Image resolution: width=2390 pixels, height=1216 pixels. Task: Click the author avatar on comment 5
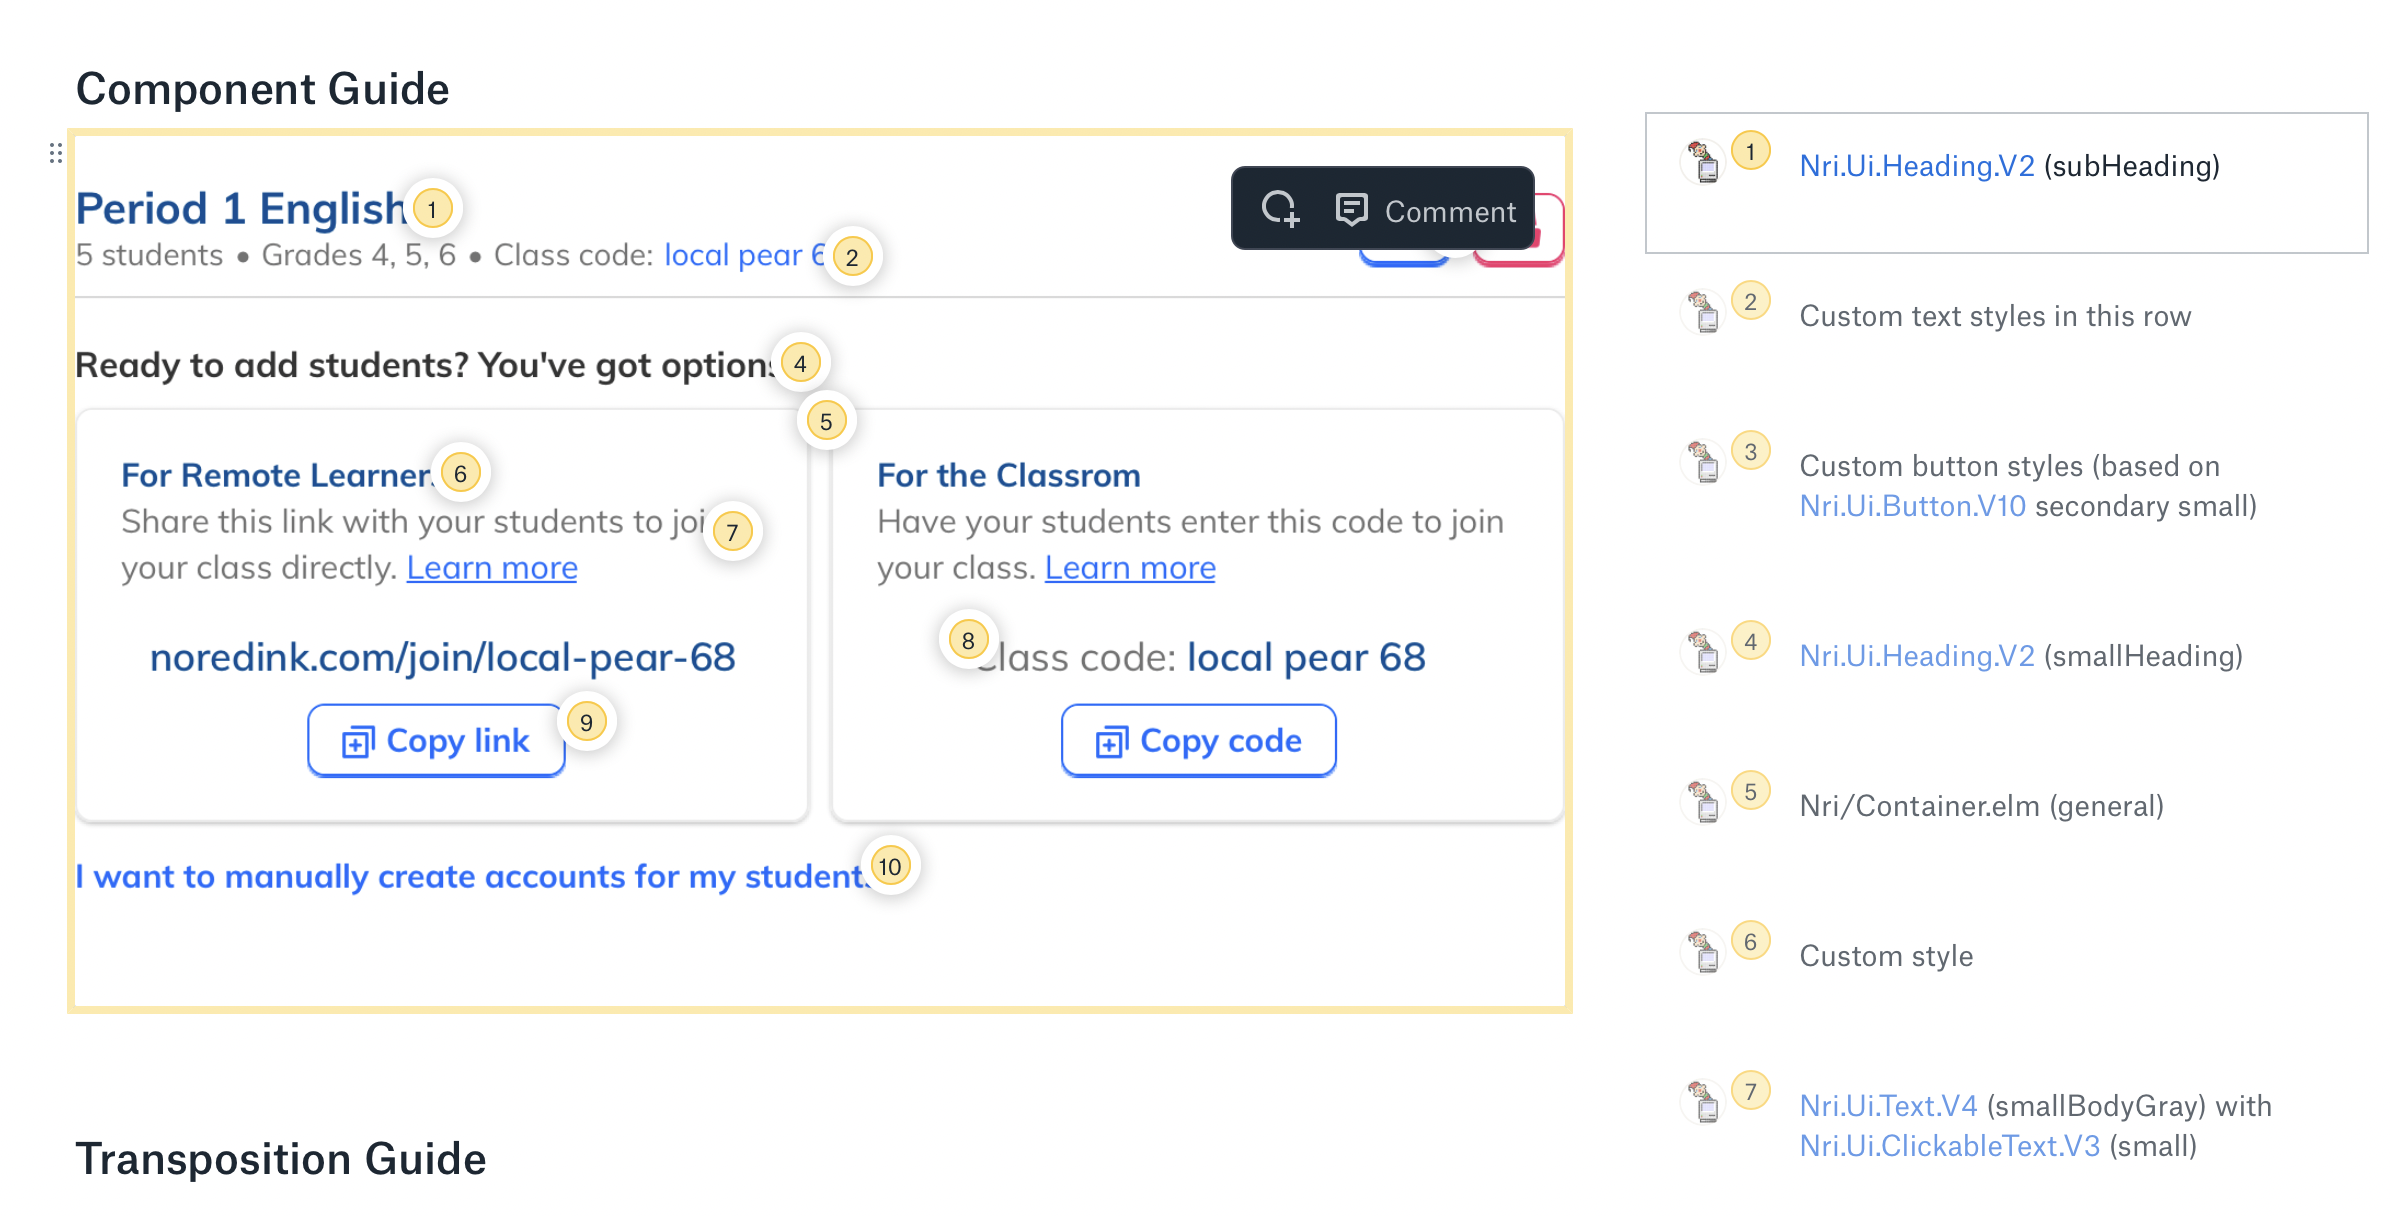coord(1703,803)
